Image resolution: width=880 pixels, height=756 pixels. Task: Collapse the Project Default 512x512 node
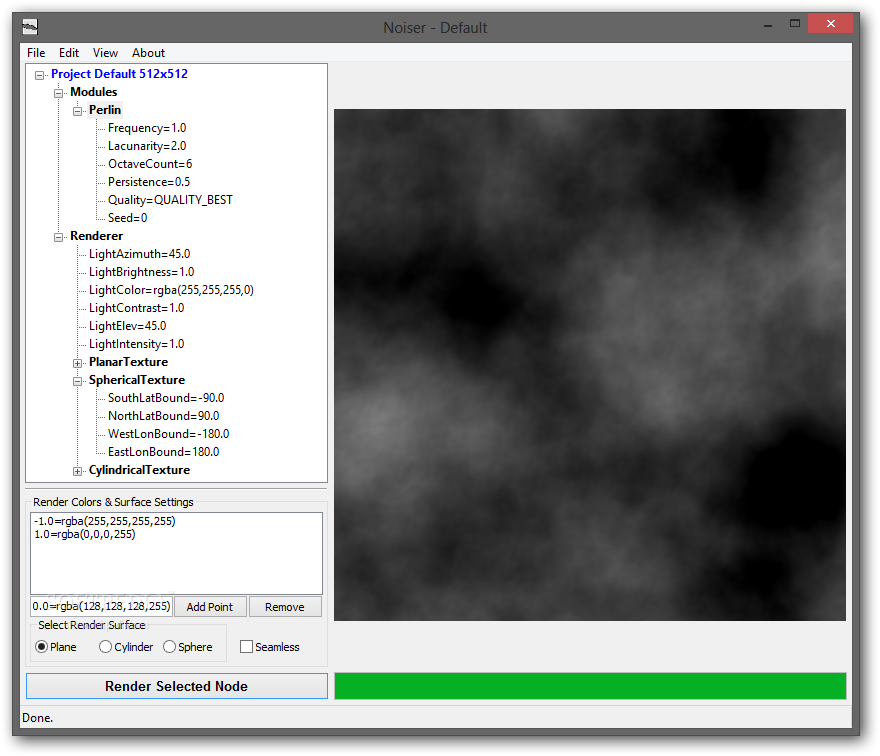tap(39, 75)
